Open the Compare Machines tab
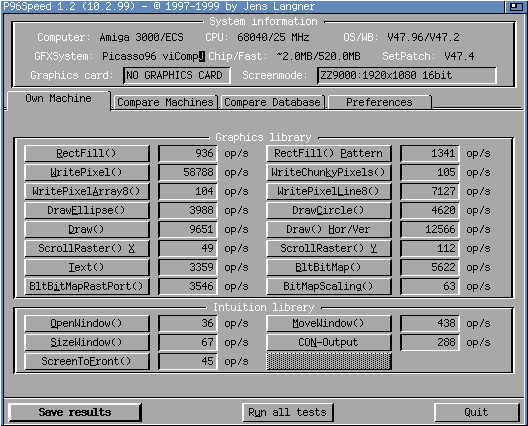 click(x=165, y=102)
